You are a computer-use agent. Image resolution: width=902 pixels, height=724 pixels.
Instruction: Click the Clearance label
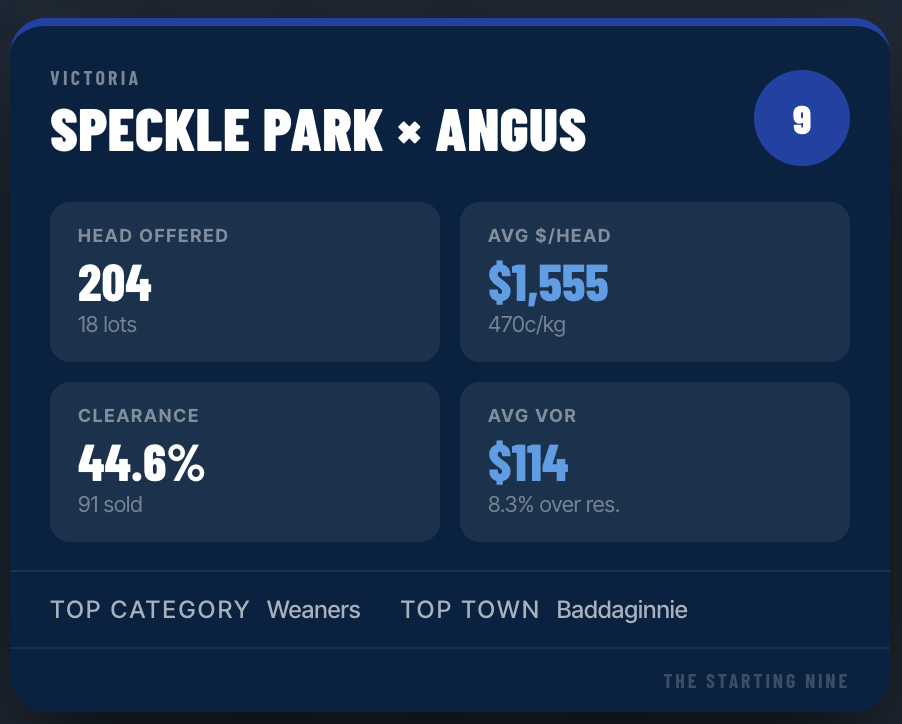pos(138,415)
